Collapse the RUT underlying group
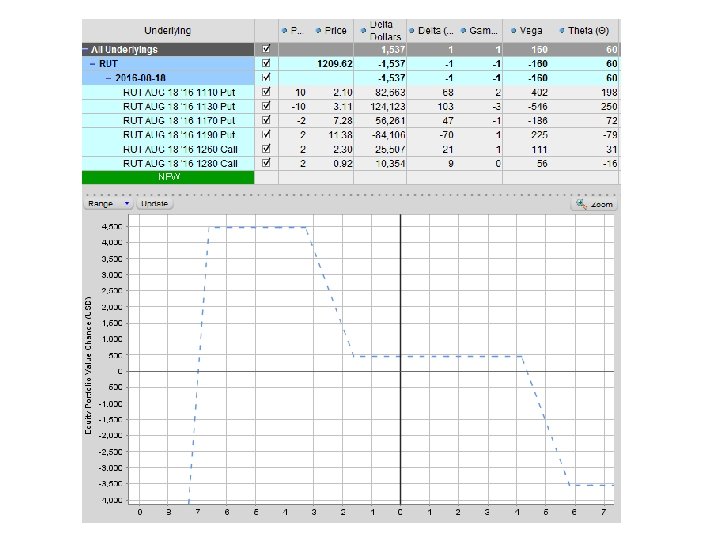The image size is (720, 540). coord(93,63)
